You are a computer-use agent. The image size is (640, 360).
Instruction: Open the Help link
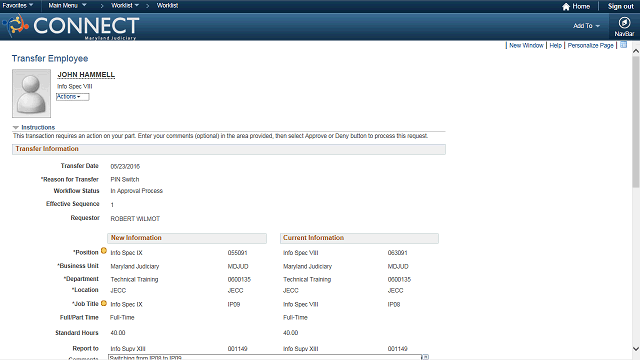click(x=556, y=45)
